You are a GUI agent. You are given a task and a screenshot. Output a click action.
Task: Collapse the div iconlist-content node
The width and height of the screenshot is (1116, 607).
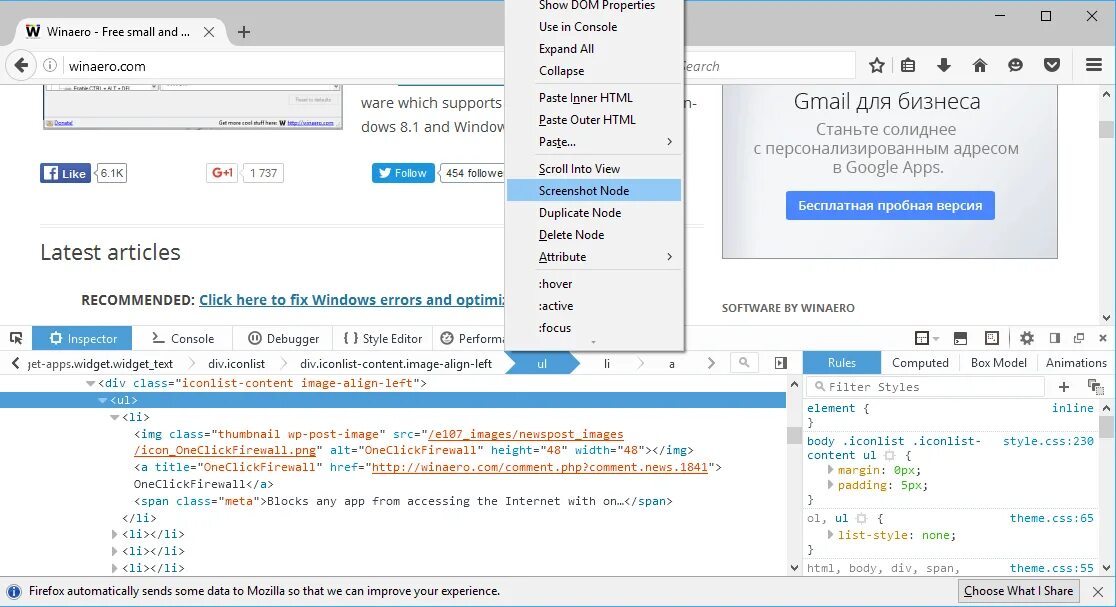[90, 384]
